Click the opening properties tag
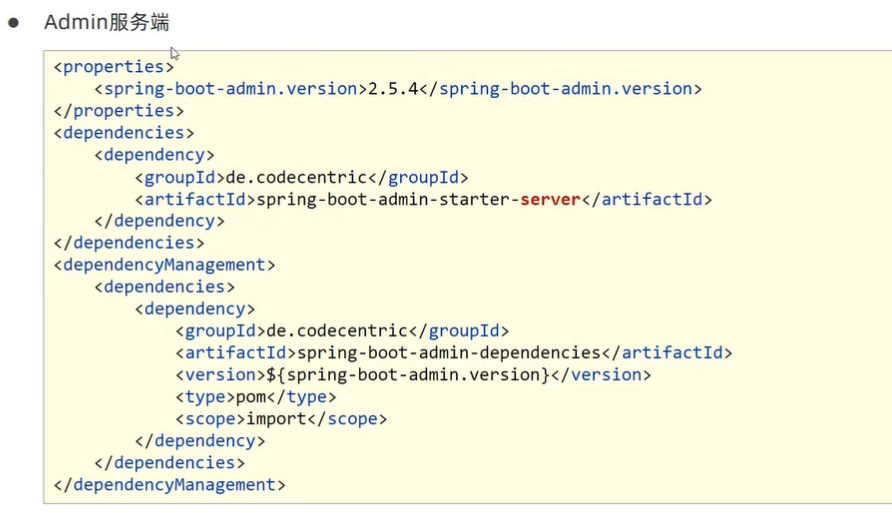 114,67
